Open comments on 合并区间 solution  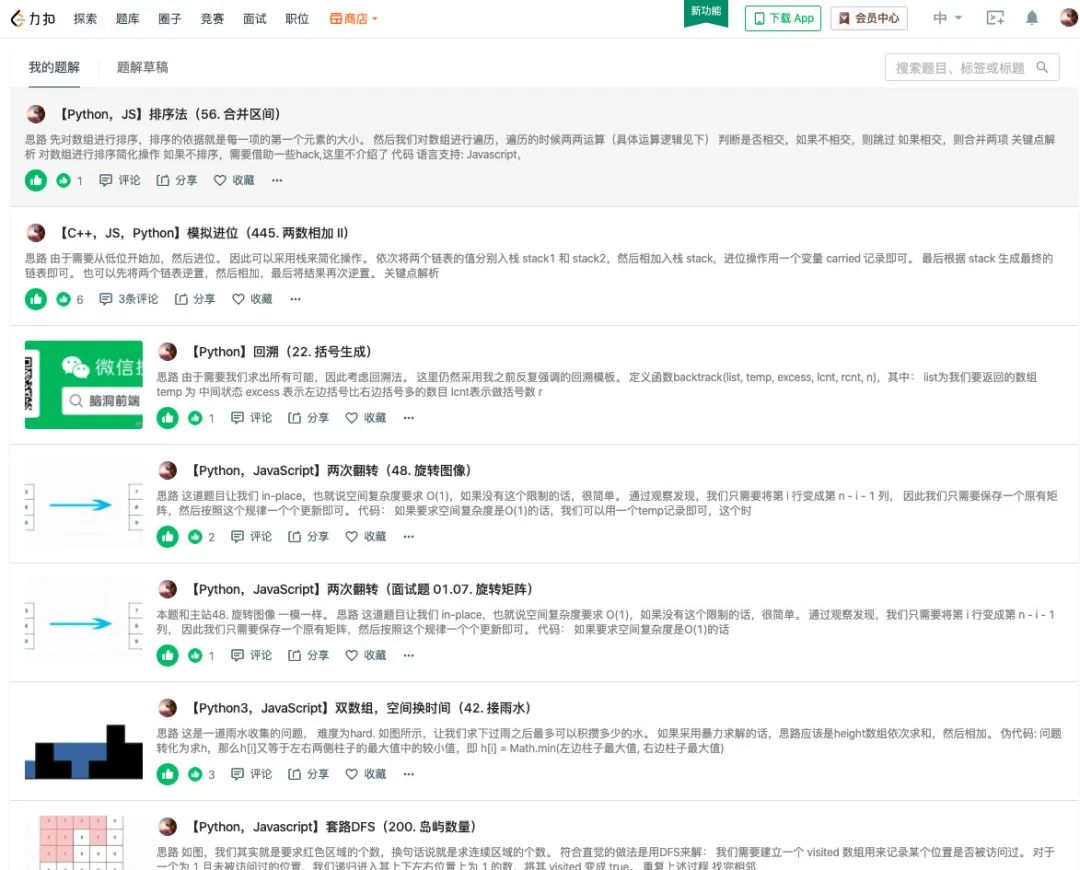120,180
